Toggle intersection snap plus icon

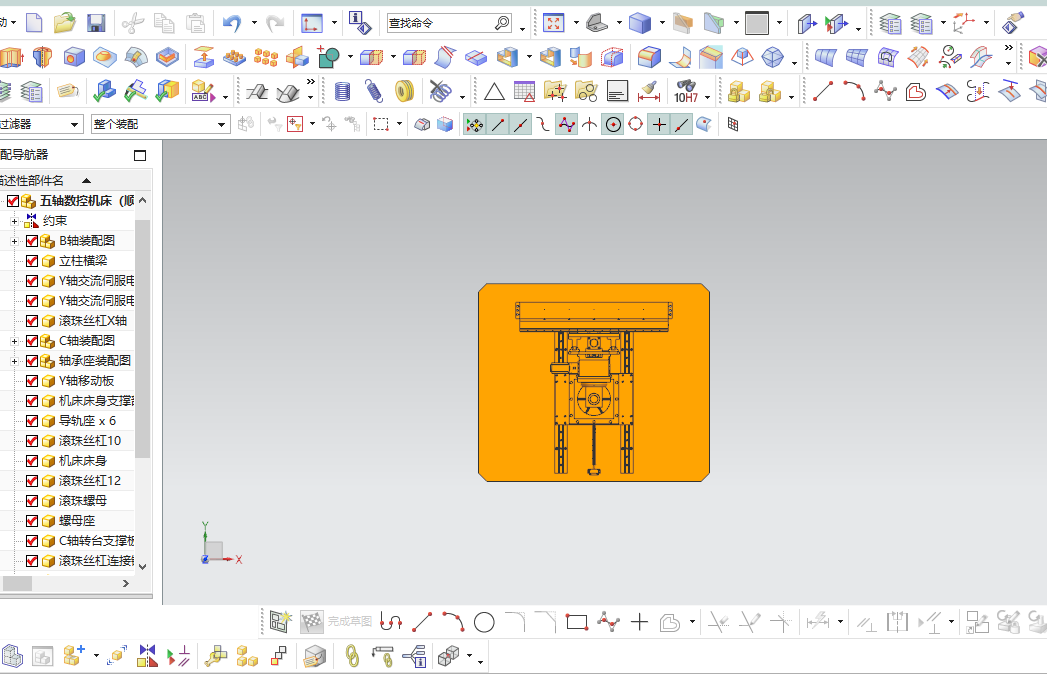658,124
